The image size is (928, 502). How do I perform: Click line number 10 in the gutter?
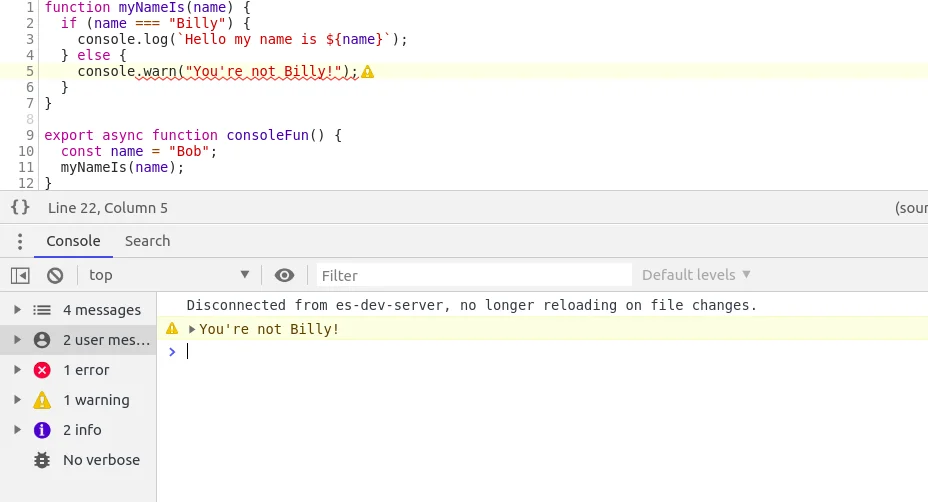coord(27,151)
